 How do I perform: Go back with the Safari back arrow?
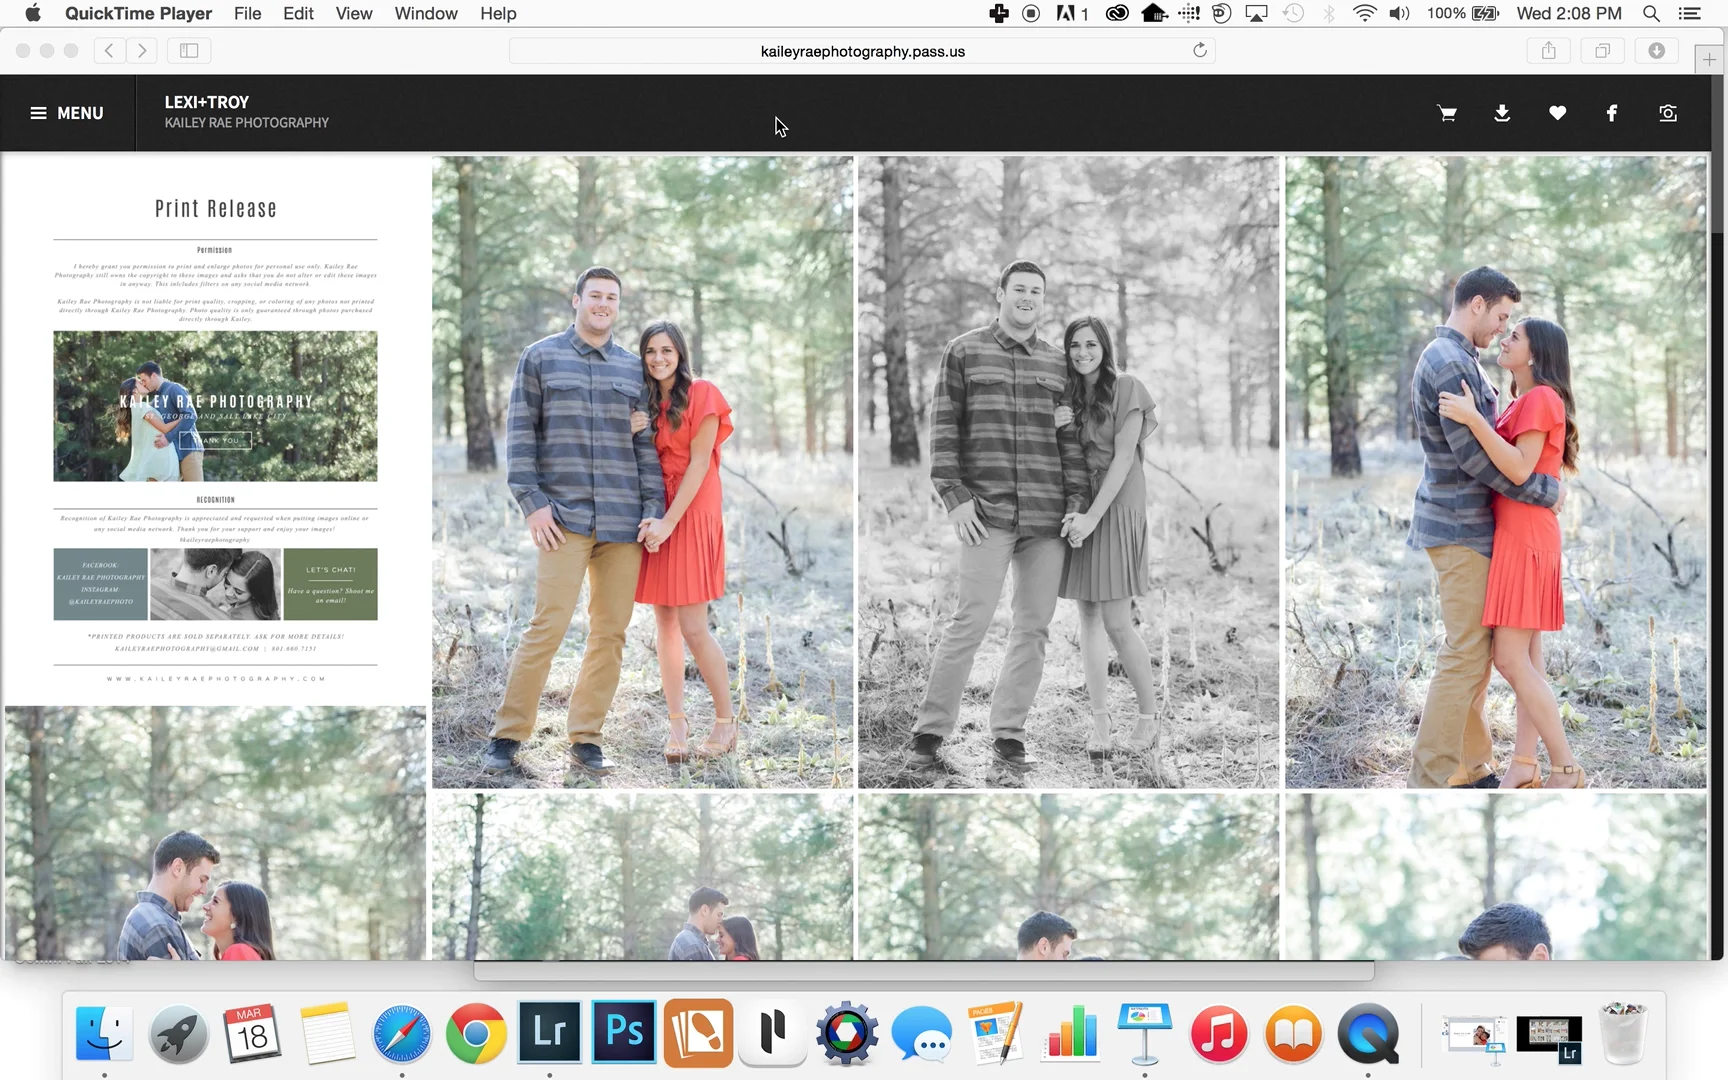point(109,50)
